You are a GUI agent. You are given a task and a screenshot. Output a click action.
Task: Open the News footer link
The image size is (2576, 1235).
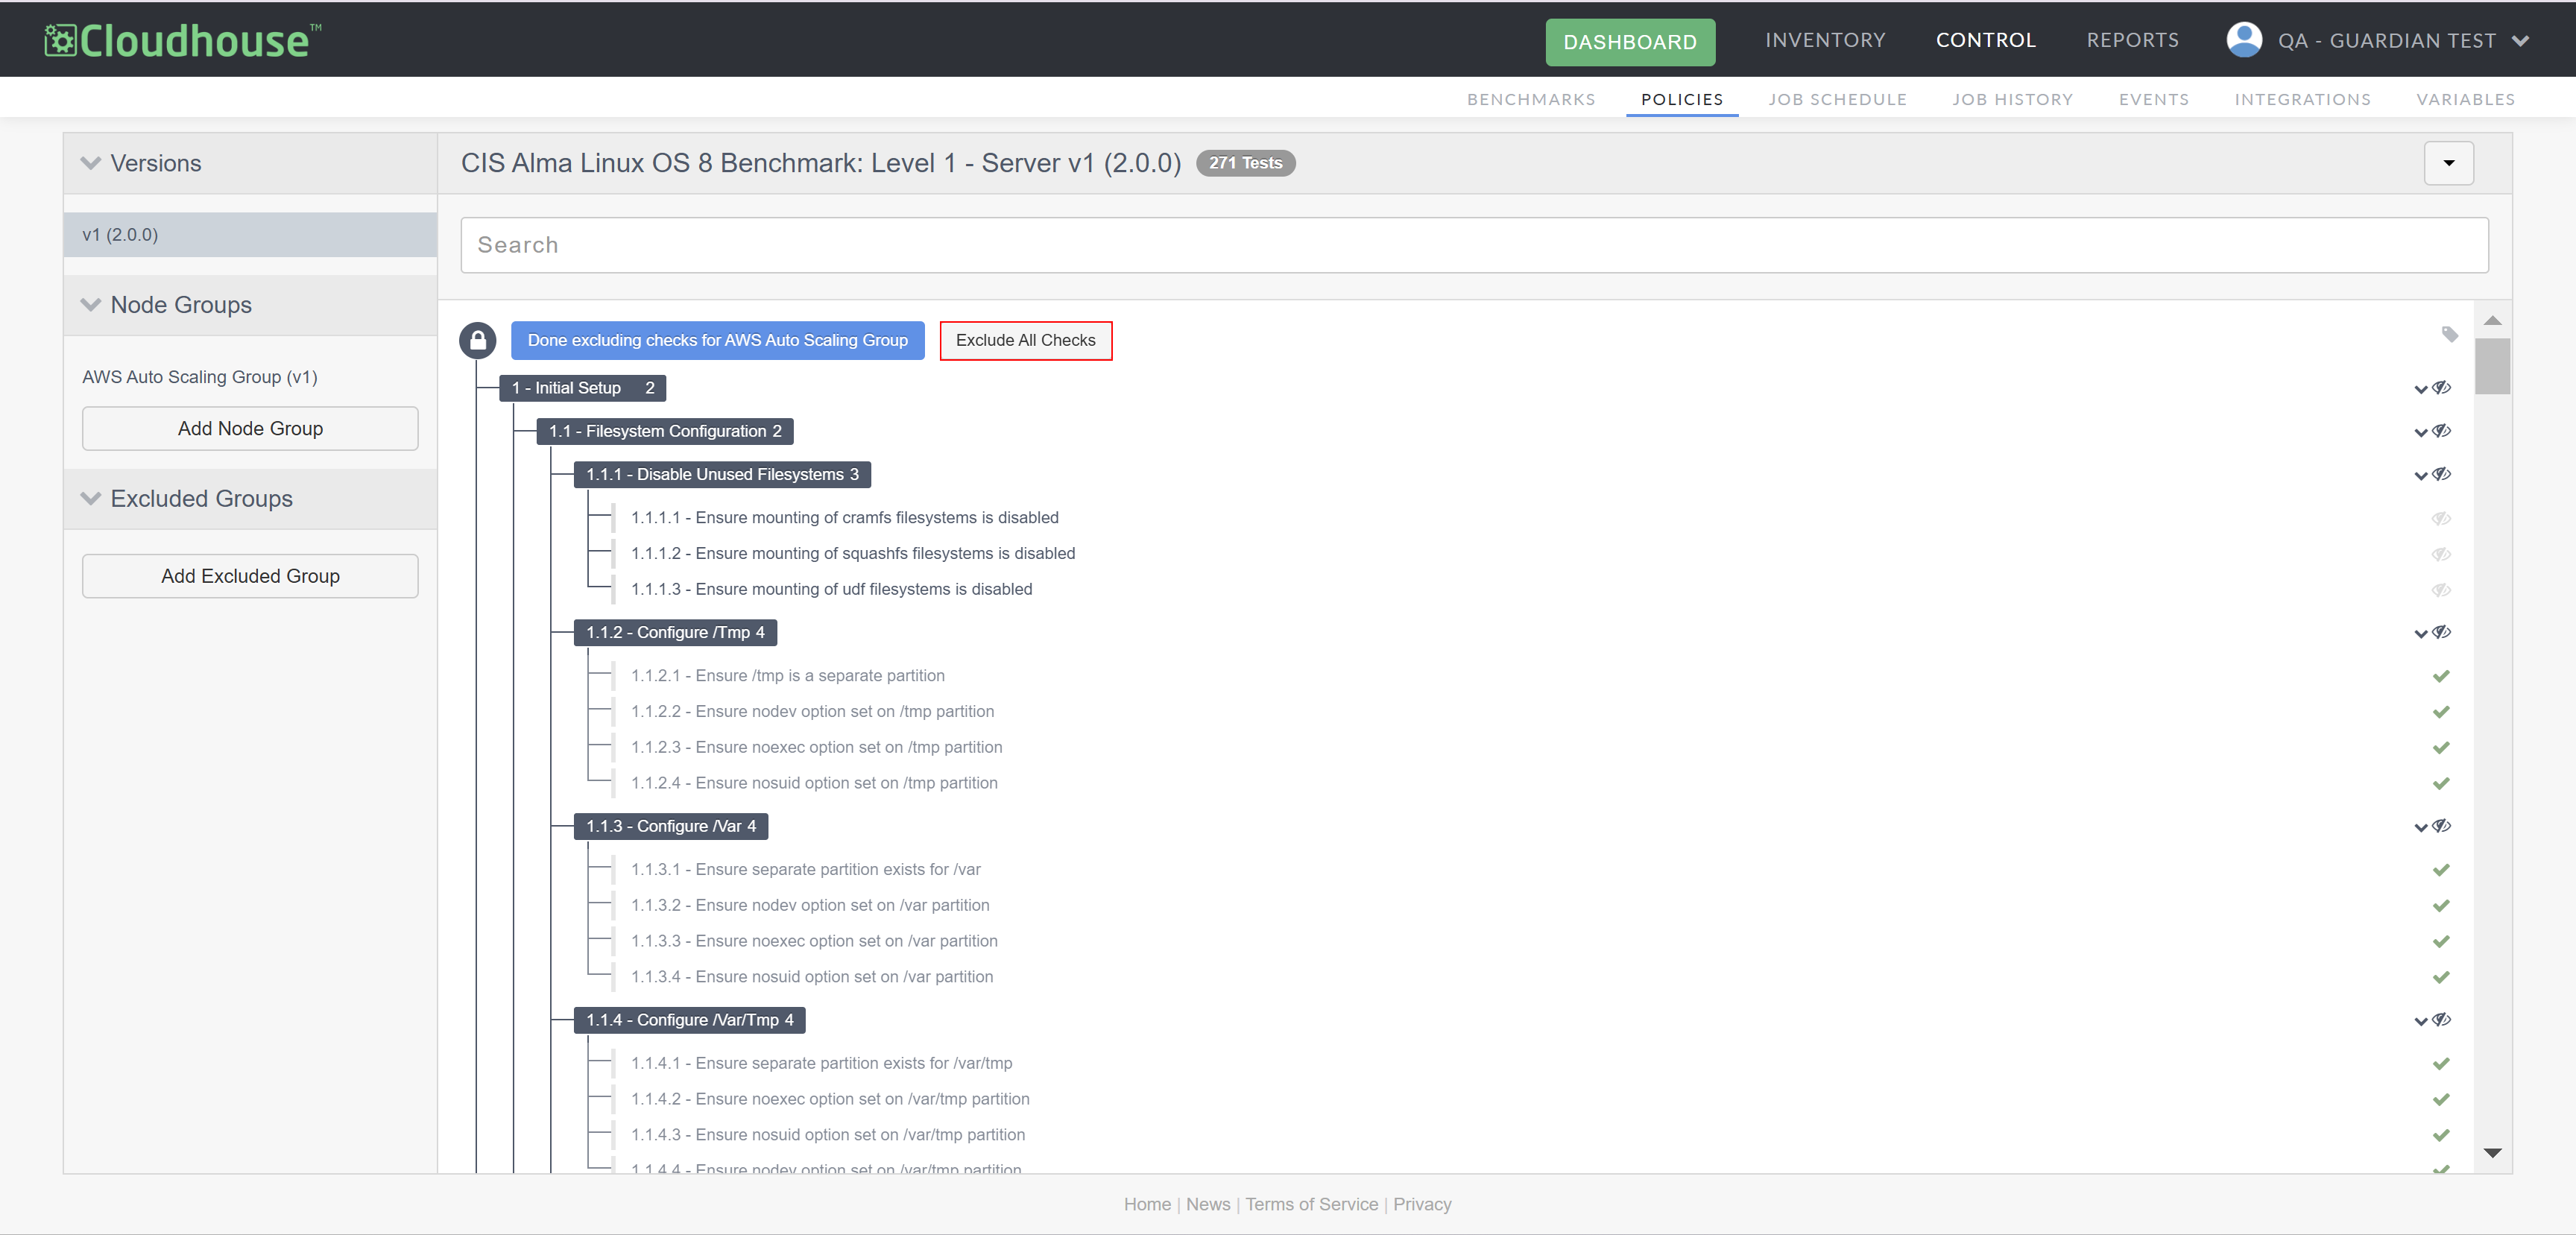coord(1208,1204)
